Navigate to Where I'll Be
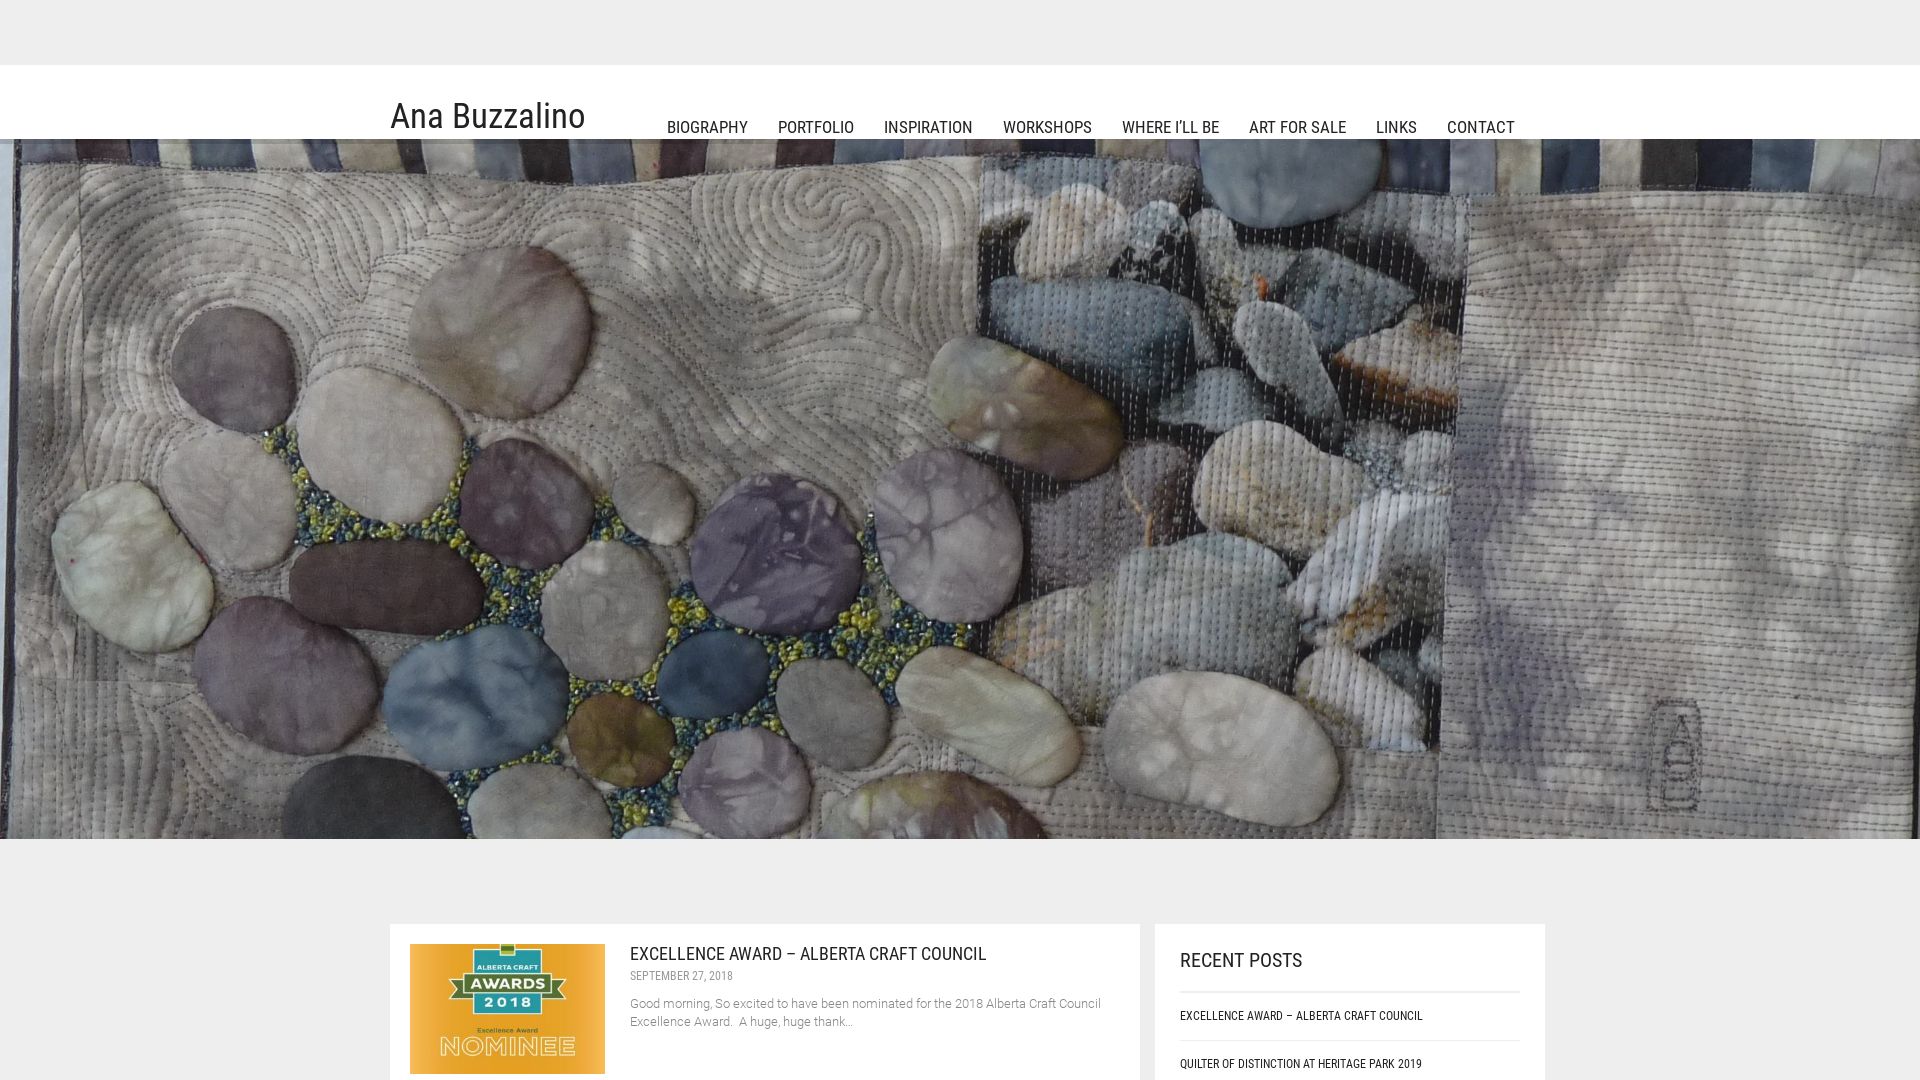Image resolution: width=1920 pixels, height=1080 pixels. (1169, 127)
